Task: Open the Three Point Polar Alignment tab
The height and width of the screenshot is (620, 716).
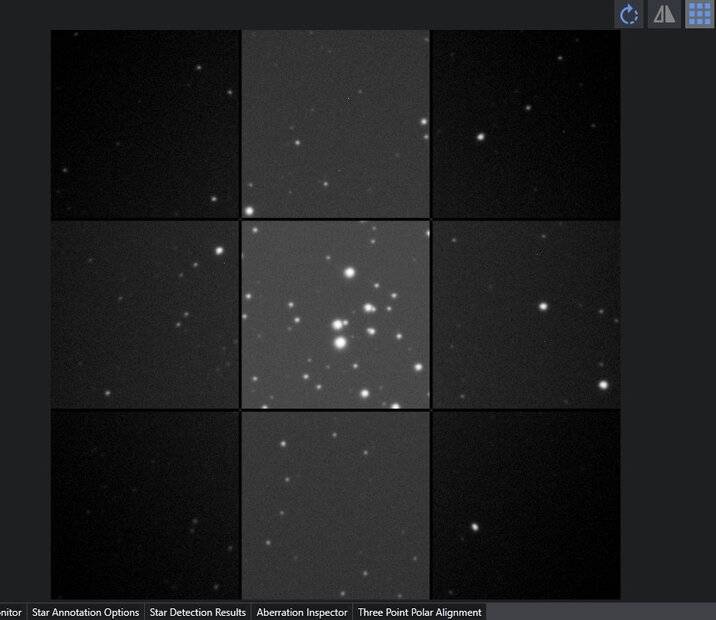Action: 420,612
